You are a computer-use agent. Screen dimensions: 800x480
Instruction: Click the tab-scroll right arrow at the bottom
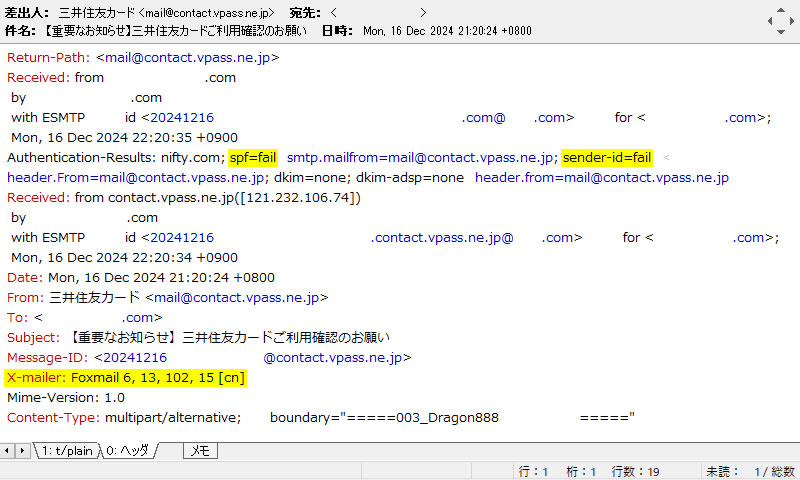click(x=22, y=451)
